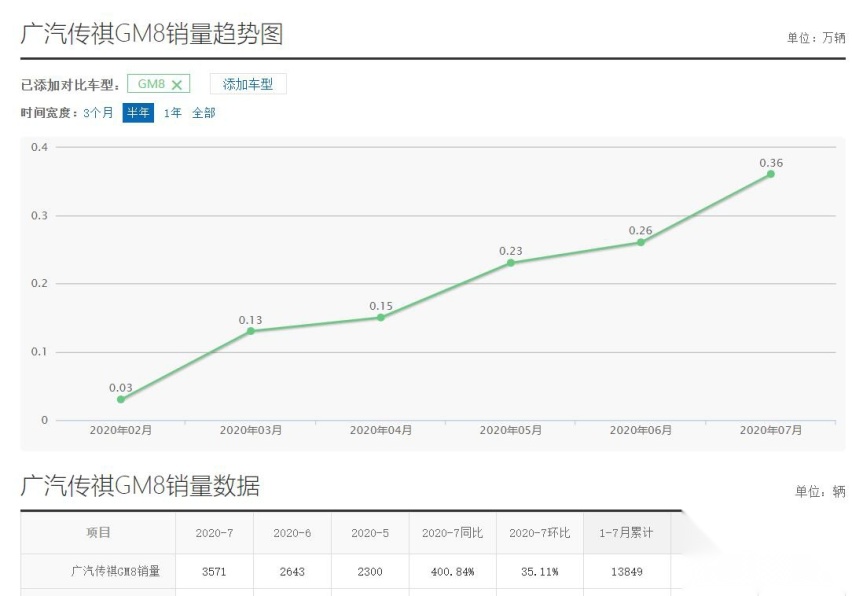Click the table cell showing 2643
The image size is (852, 596).
click(292, 572)
